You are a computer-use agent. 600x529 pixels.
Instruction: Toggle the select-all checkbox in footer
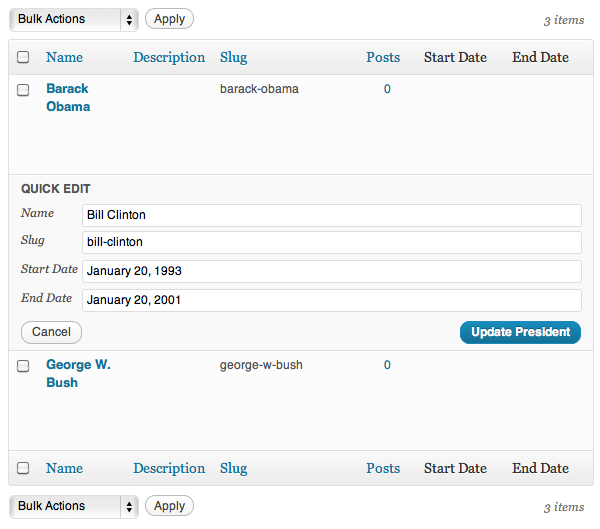pos(24,469)
